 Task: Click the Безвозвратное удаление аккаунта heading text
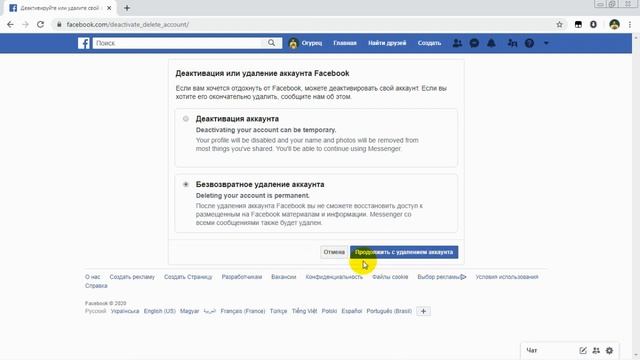point(260,184)
